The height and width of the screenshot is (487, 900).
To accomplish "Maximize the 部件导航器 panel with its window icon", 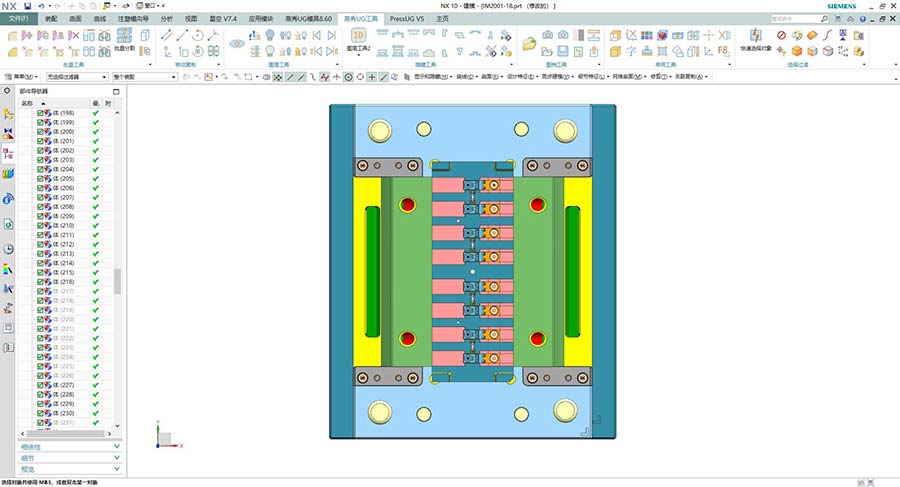I will pyautogui.click(x=116, y=91).
